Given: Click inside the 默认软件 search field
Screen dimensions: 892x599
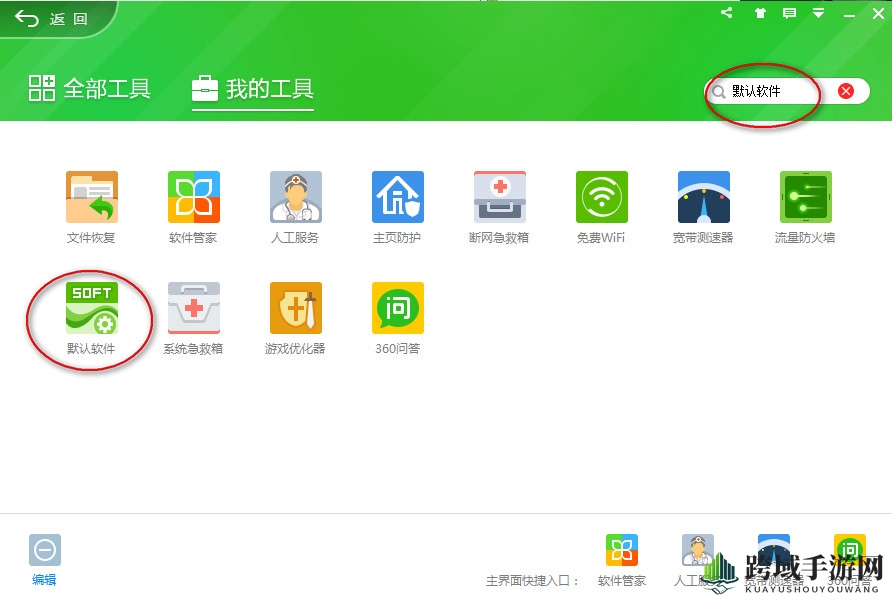Looking at the screenshot, I should [787, 91].
